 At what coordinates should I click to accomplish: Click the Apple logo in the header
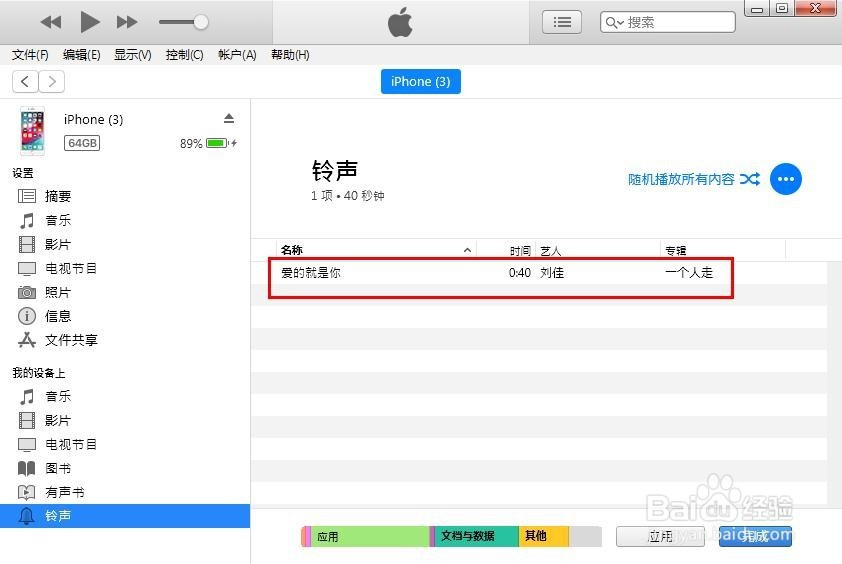(400, 22)
